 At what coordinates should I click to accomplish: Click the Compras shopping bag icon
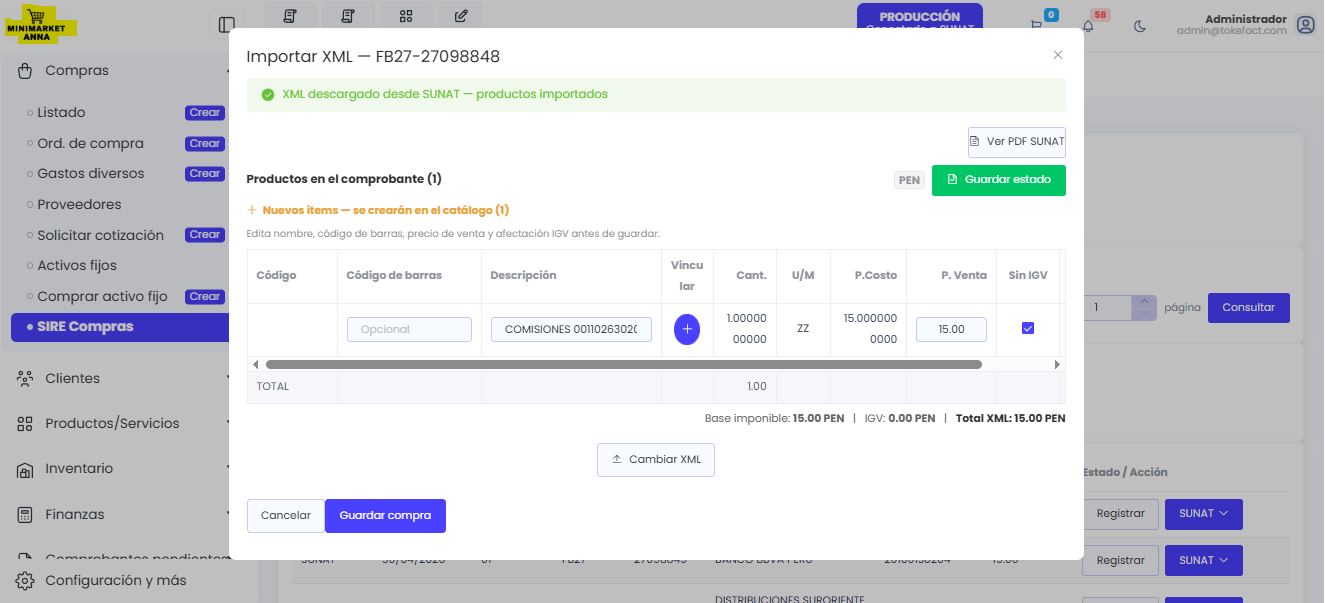pos(25,70)
